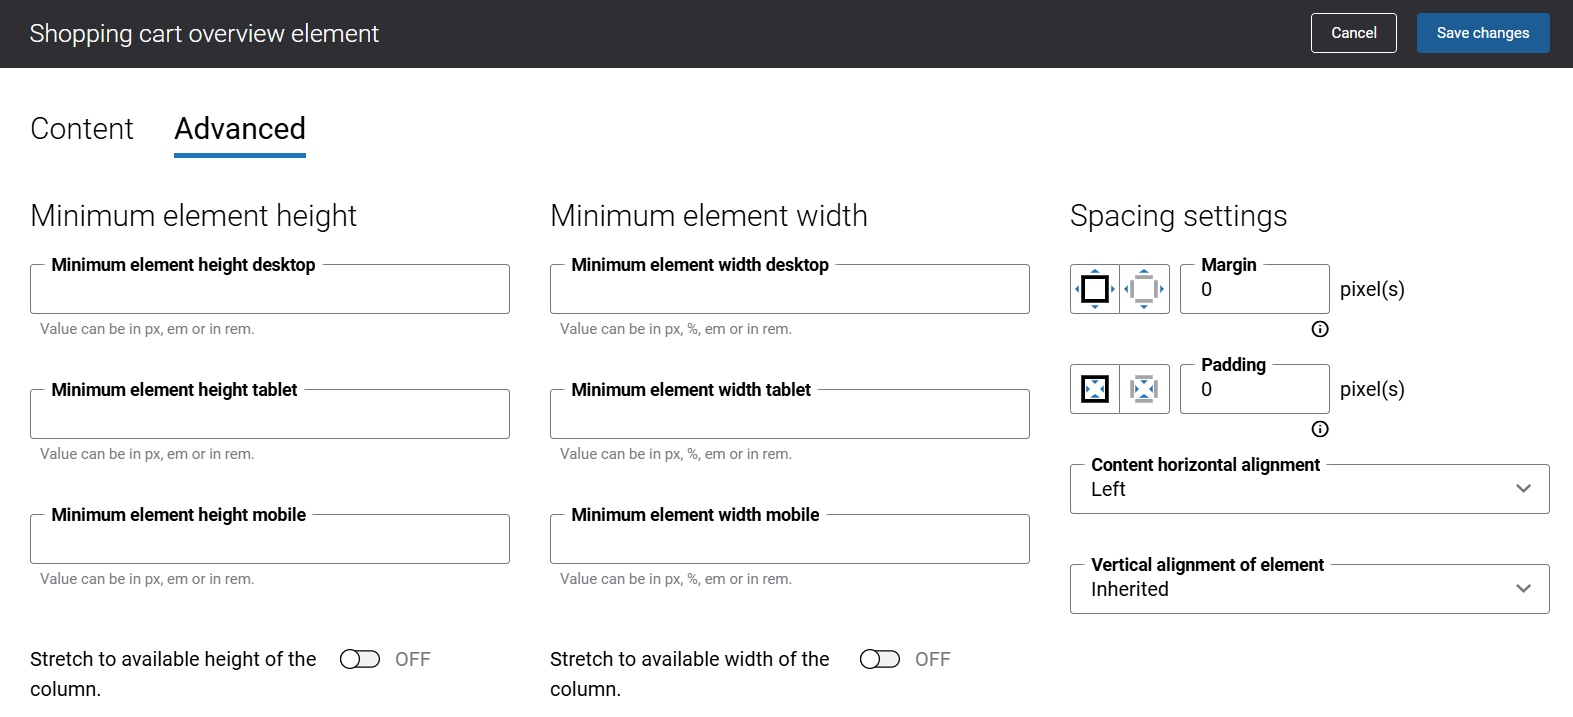Click Save changes button
1573x717 pixels.
[1482, 33]
